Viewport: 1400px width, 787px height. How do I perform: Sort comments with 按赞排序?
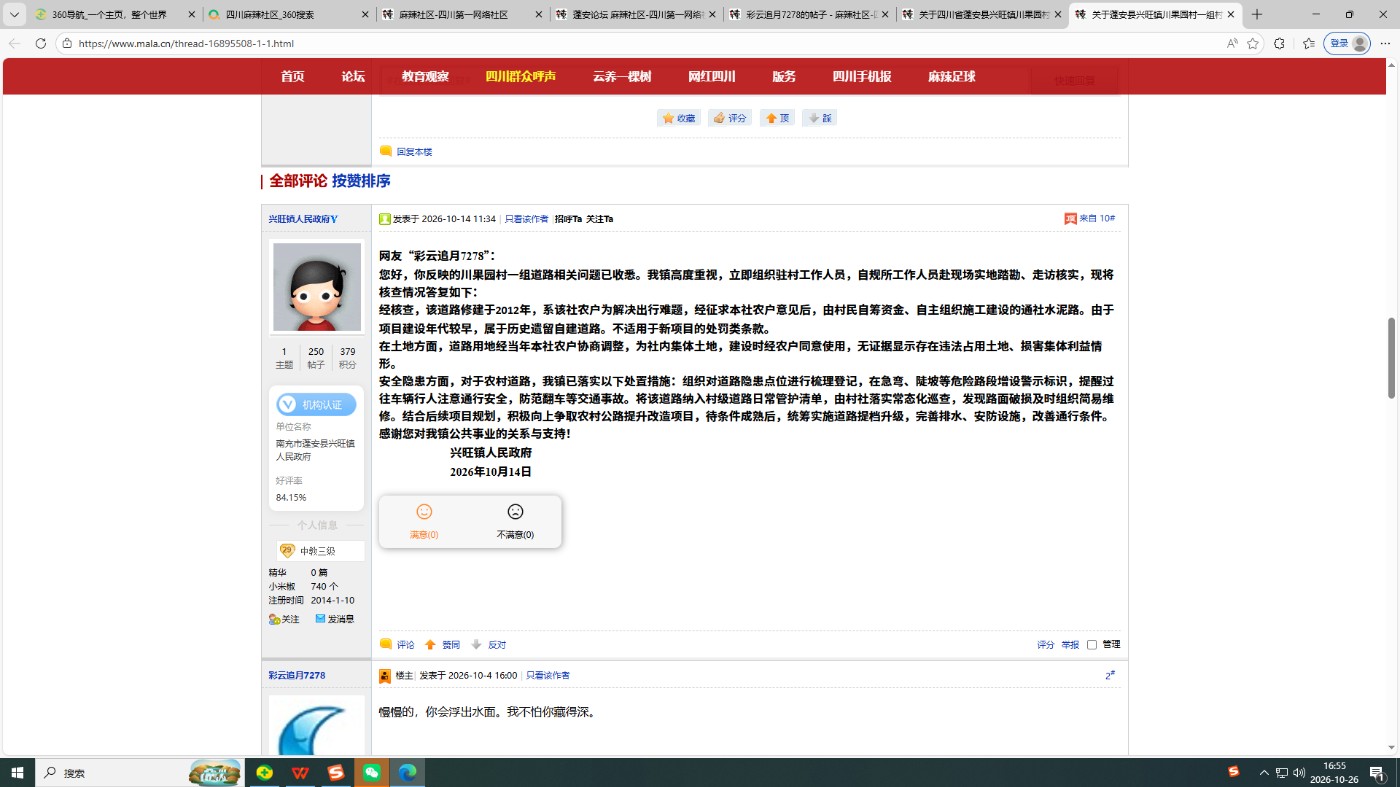pyautogui.click(x=361, y=181)
